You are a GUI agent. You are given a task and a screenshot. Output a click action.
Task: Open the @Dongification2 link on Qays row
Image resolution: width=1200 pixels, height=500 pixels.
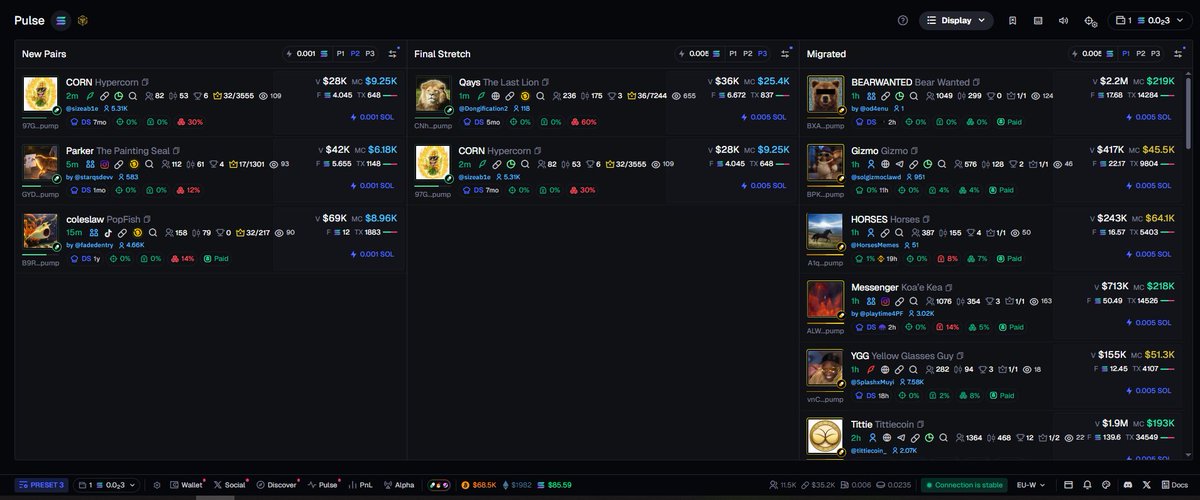pos(483,108)
